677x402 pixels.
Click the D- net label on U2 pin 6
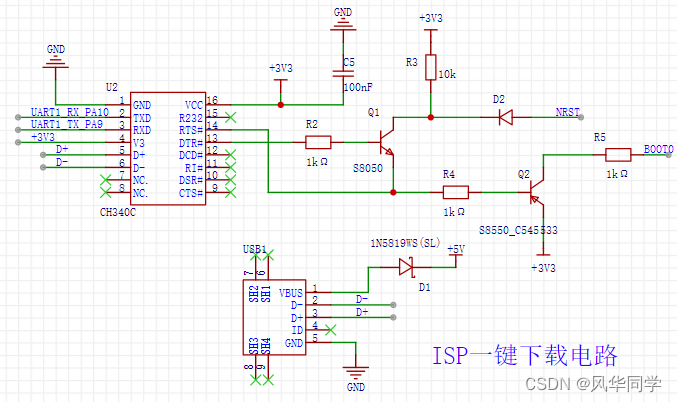(62, 162)
